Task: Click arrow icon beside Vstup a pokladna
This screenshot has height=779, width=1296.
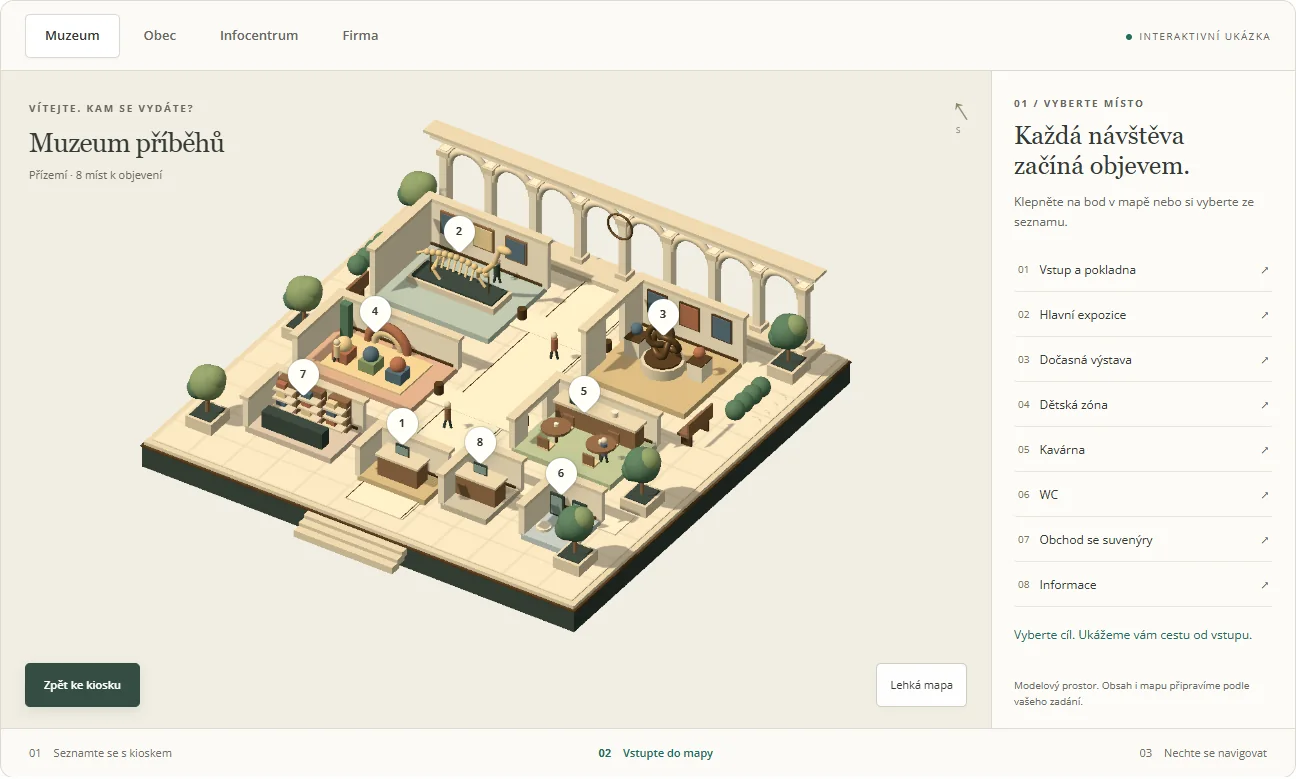Action: (1264, 270)
